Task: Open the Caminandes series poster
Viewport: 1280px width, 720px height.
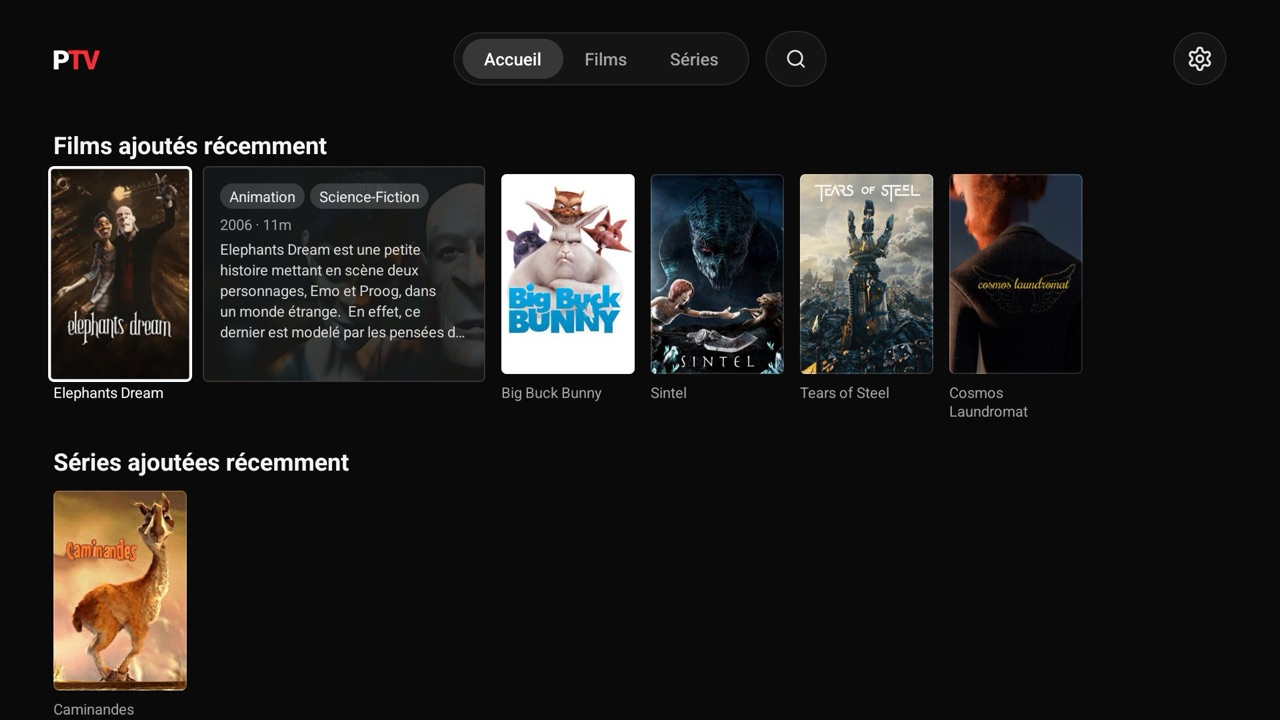Action: (120, 590)
